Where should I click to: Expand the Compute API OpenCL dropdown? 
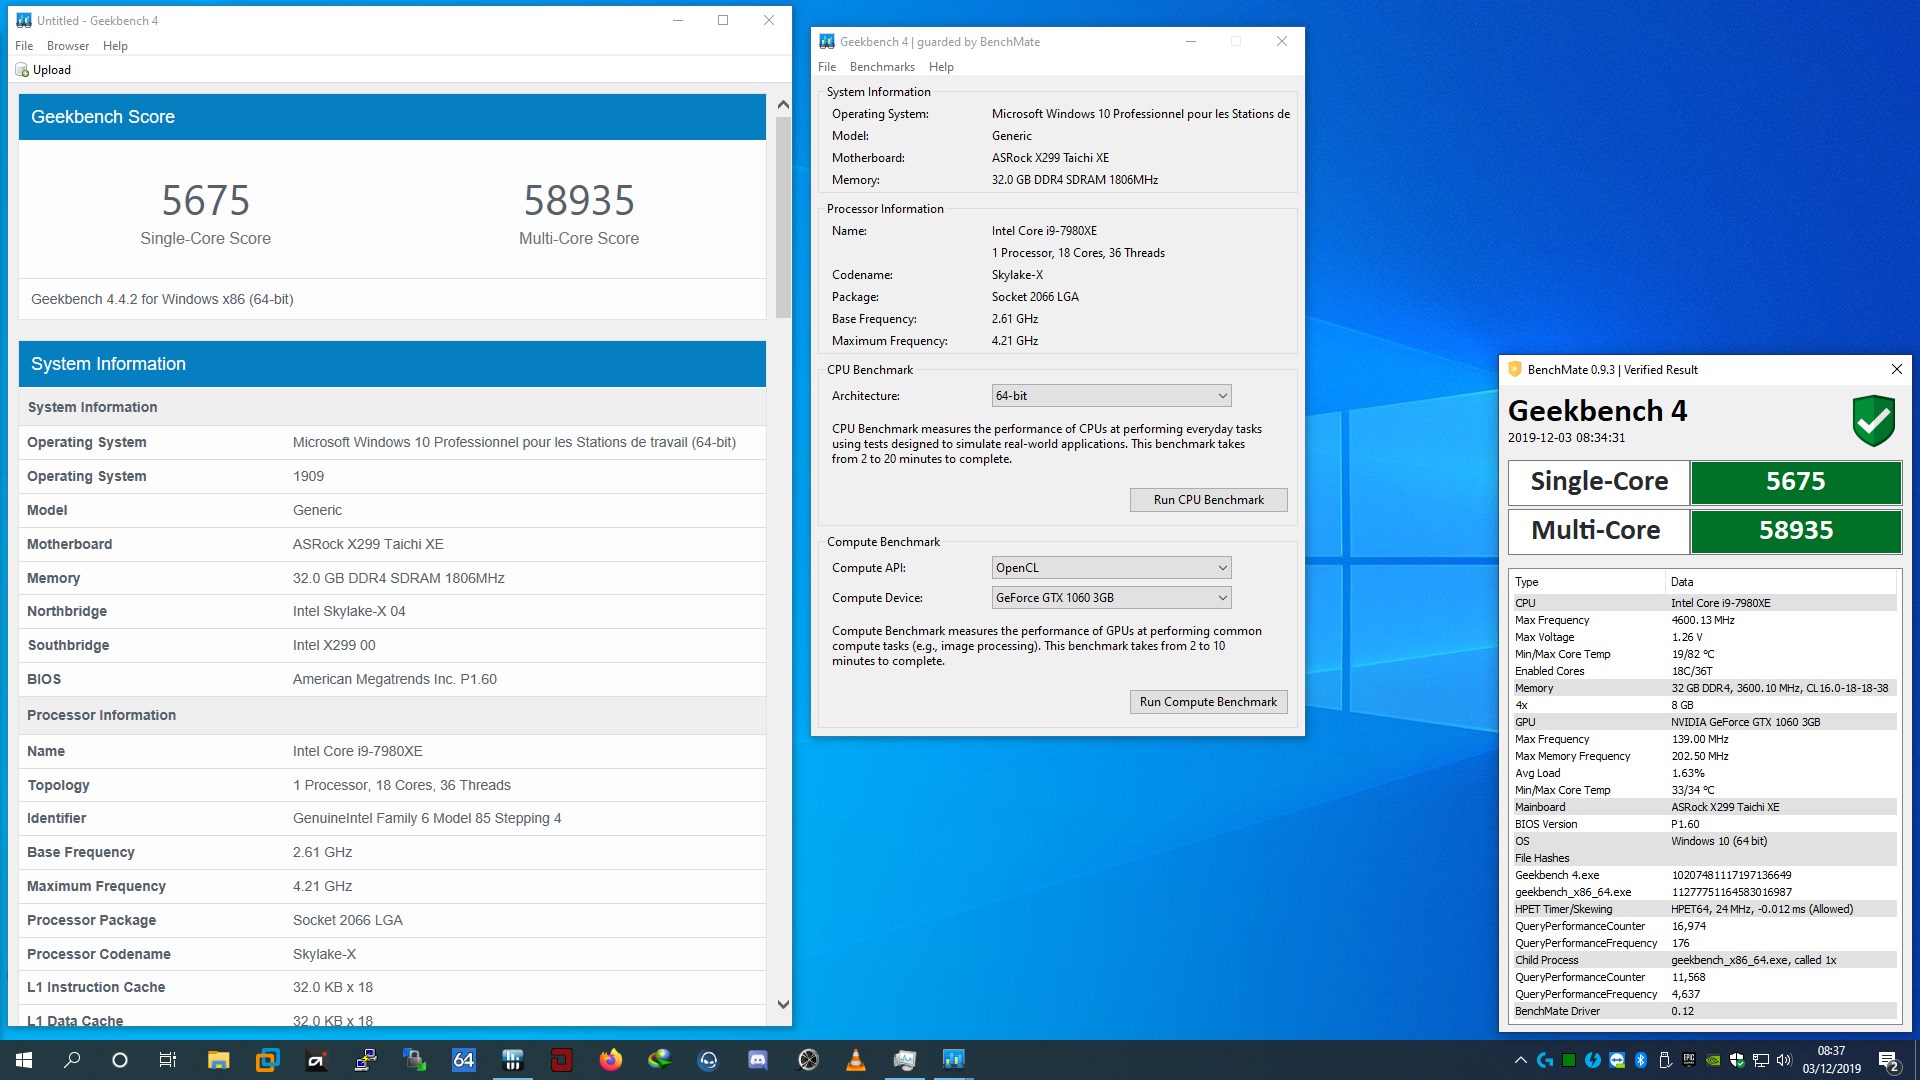point(1111,568)
